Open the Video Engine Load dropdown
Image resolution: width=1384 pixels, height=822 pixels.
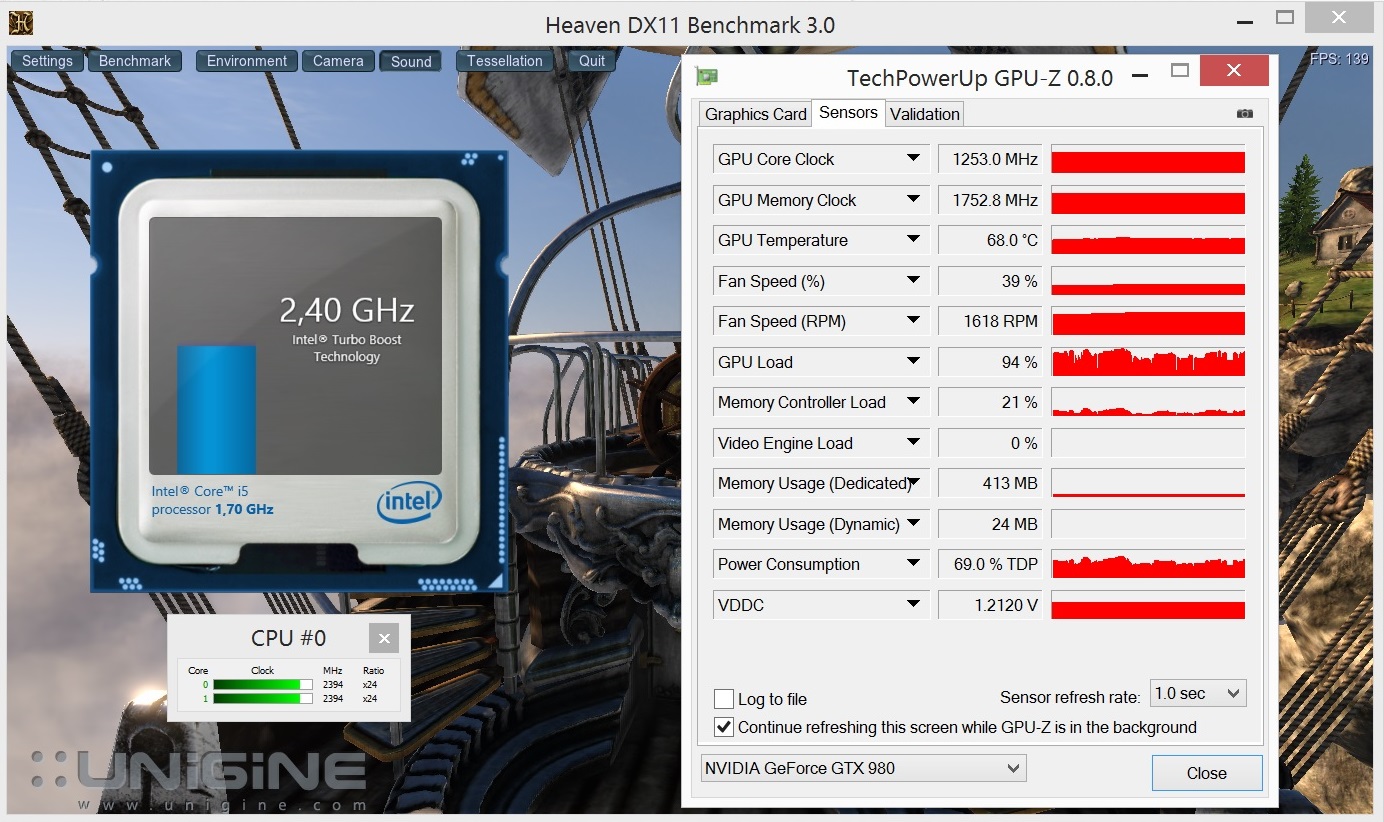[x=913, y=443]
